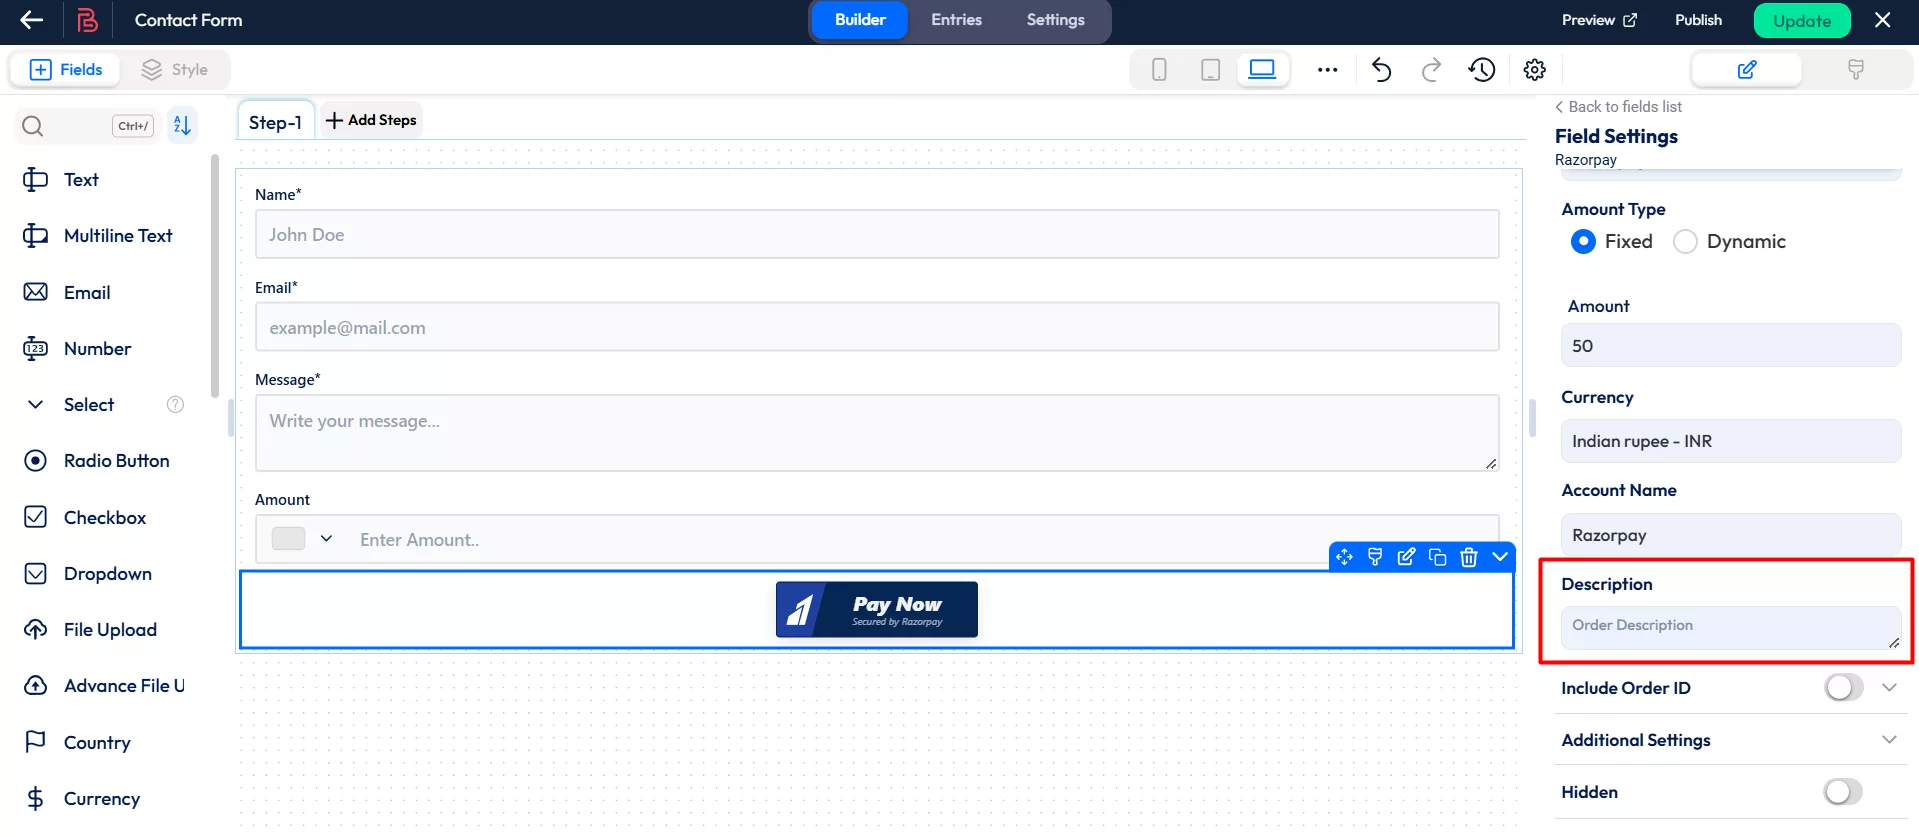Open the form history clock icon
This screenshot has height=837, width=1919.
[1481, 70]
